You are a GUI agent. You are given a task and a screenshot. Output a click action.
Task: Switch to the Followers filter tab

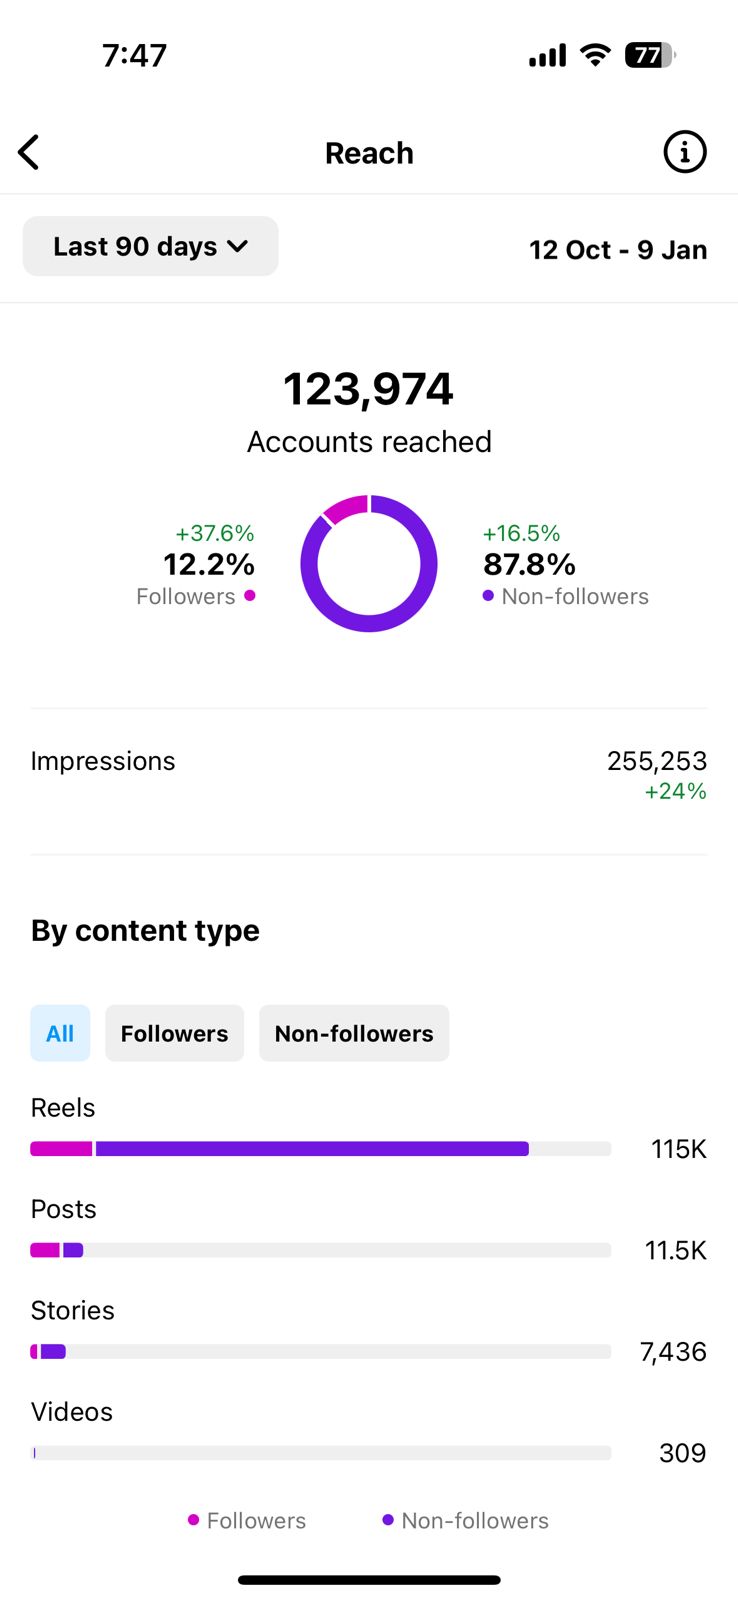(174, 1033)
